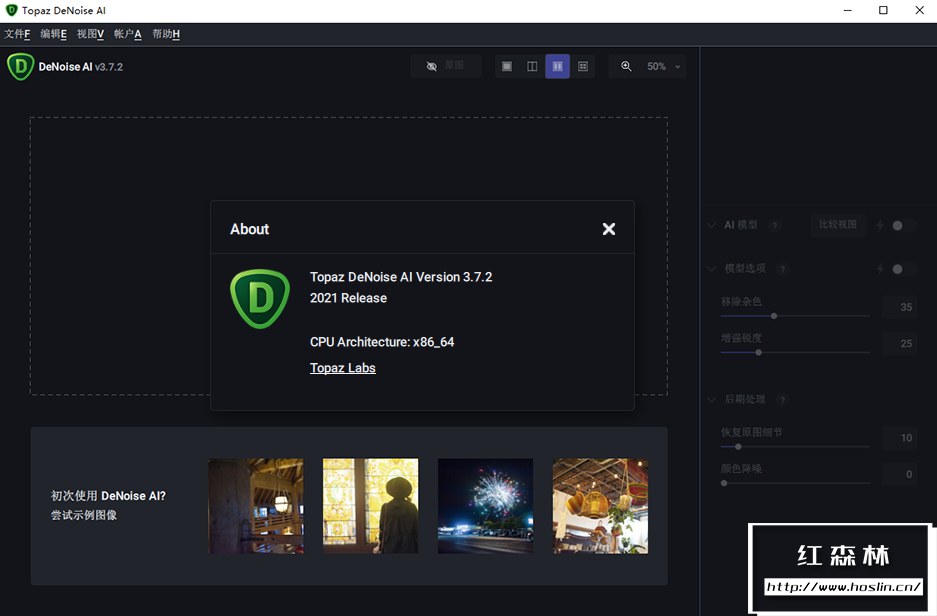This screenshot has height=616, width=937.
Task: Select the split view layout icon
Action: 532,66
